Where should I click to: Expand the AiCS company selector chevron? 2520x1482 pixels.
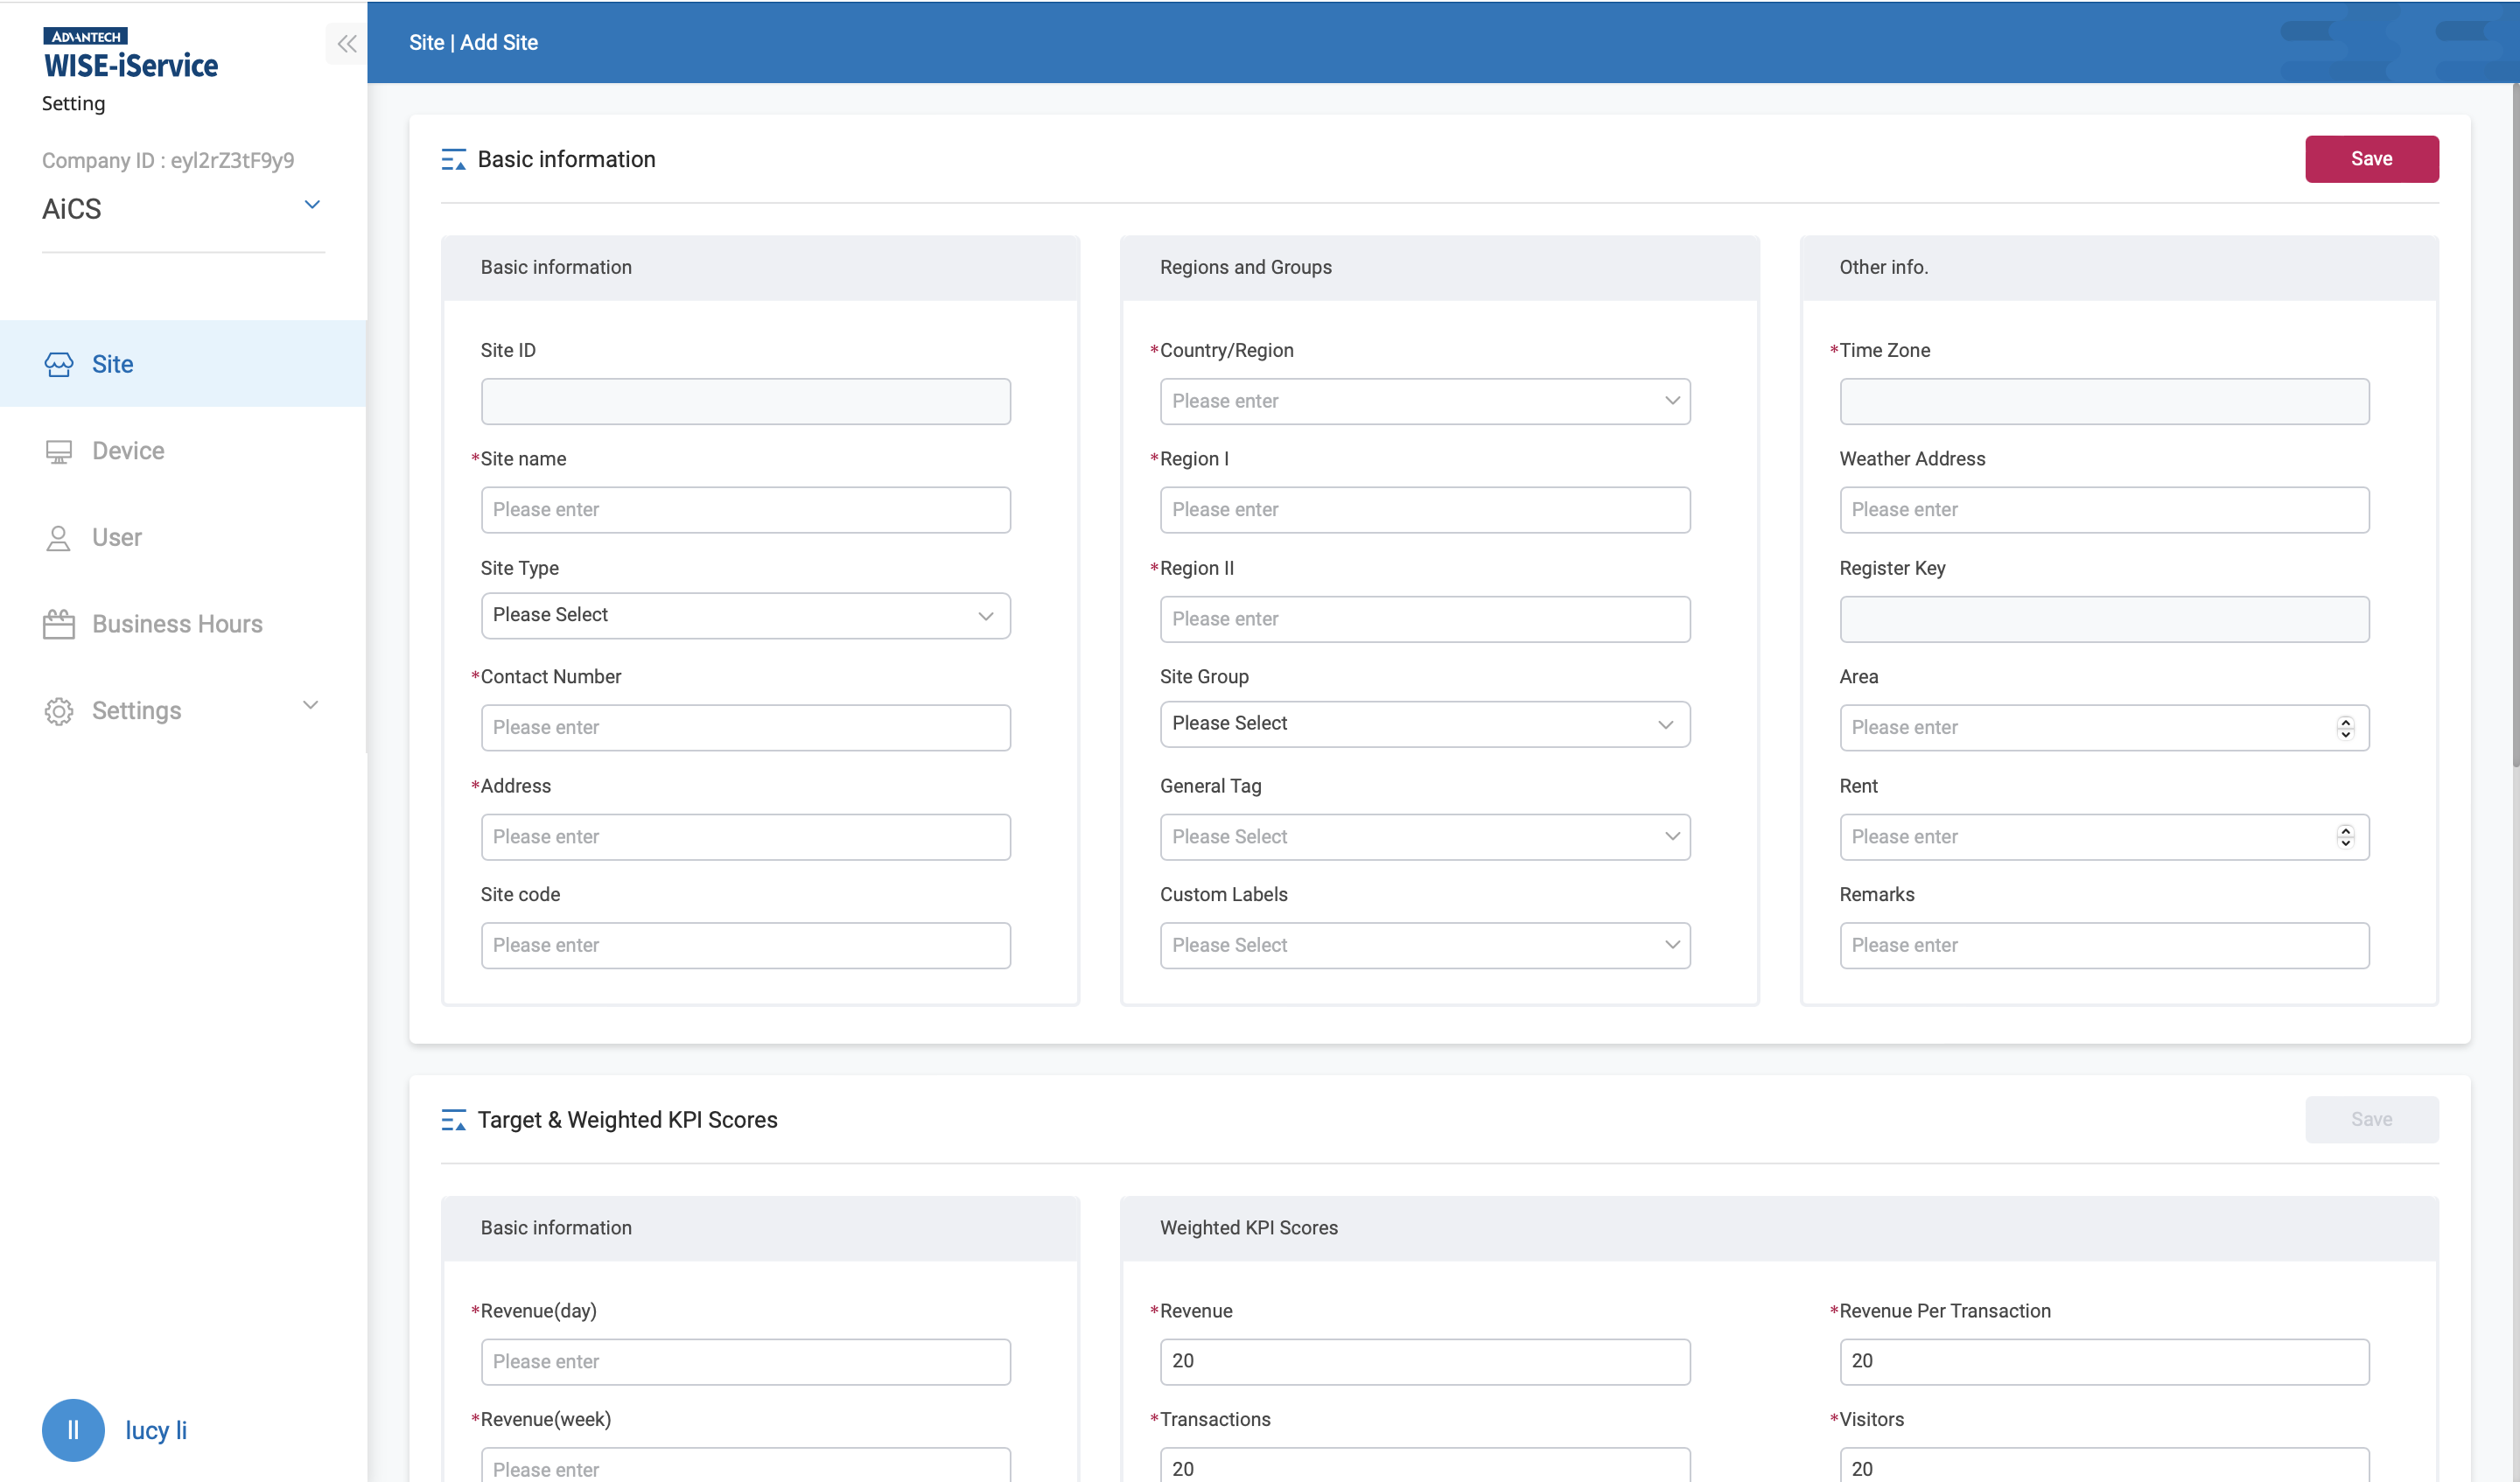pos(312,204)
